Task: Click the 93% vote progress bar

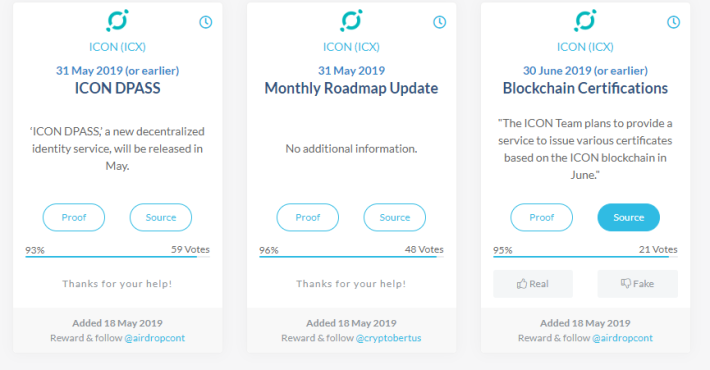Action: [117, 257]
